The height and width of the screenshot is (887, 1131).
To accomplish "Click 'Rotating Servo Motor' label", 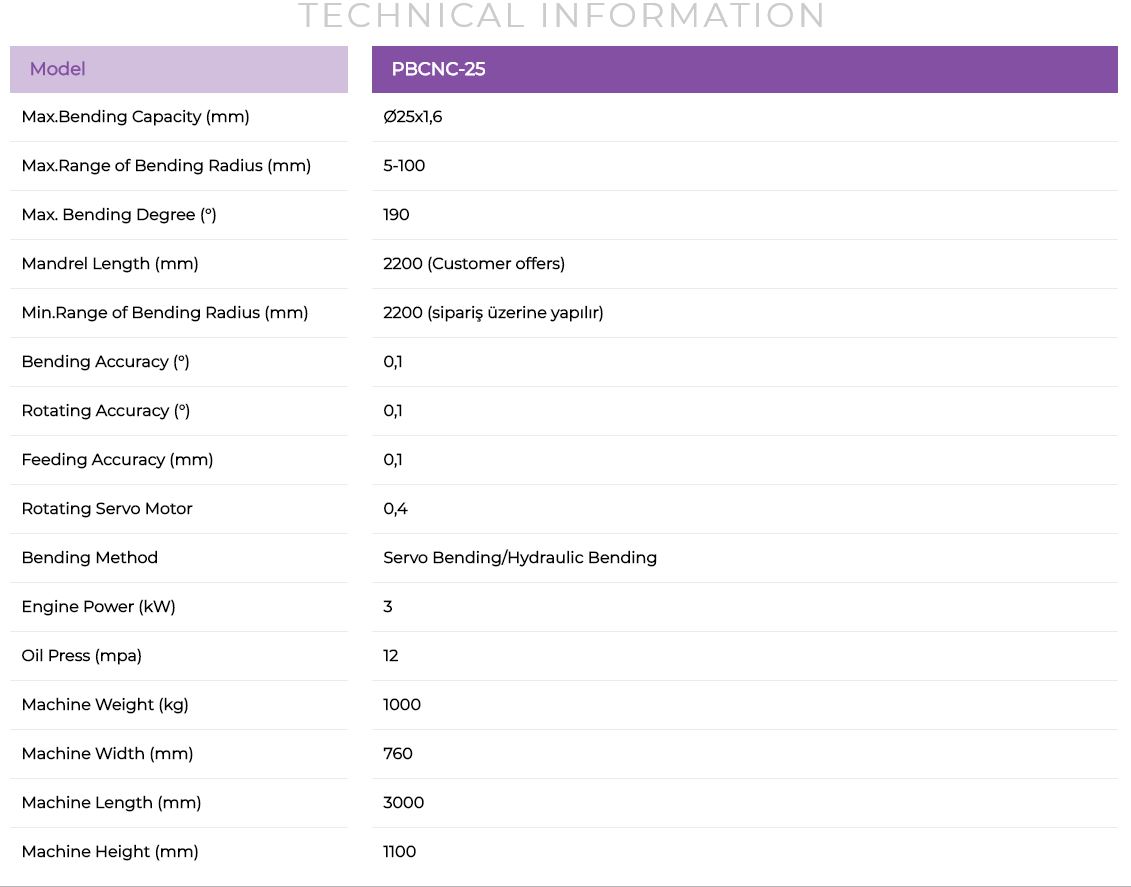I will tap(107, 509).
